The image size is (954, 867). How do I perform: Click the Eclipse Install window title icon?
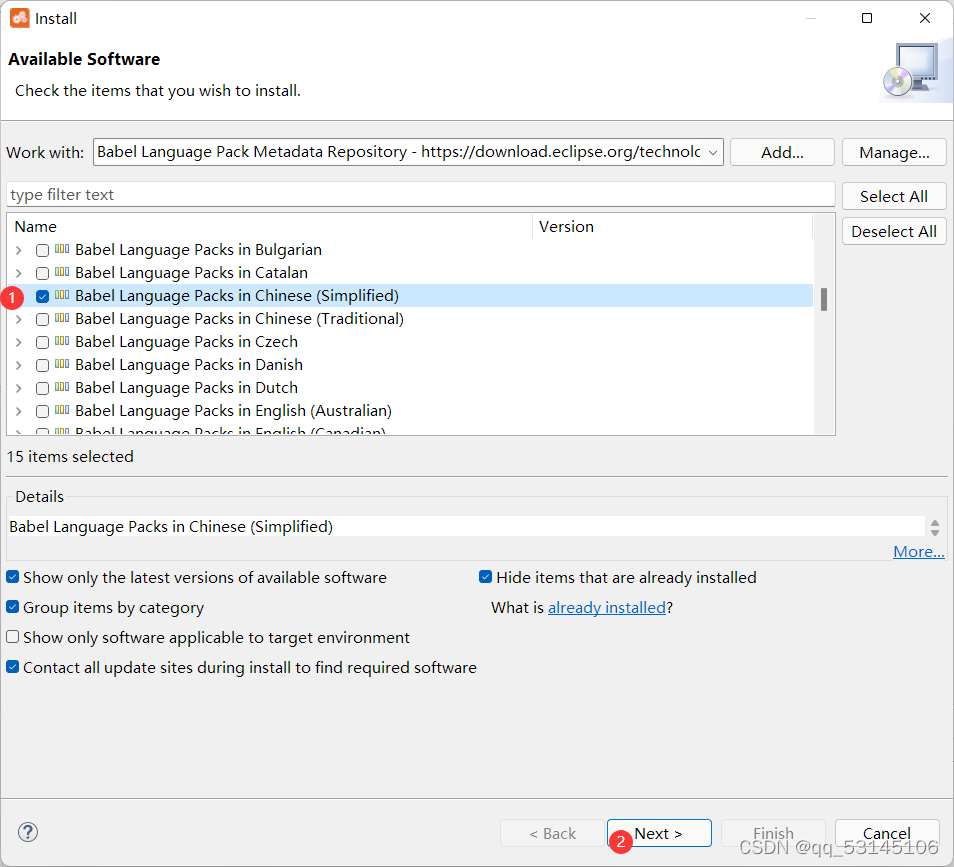click(x=19, y=18)
